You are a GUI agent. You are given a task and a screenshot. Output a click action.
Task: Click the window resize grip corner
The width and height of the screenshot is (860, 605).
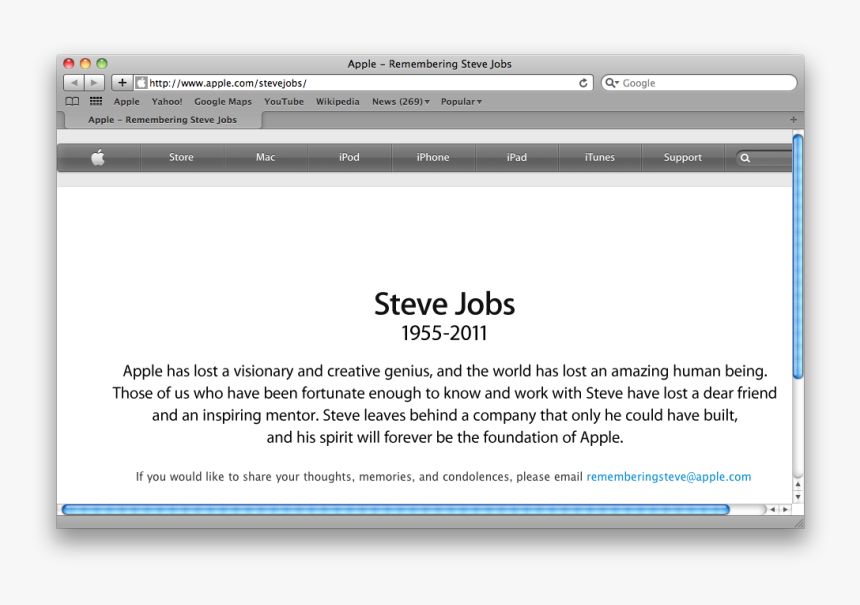[799, 524]
